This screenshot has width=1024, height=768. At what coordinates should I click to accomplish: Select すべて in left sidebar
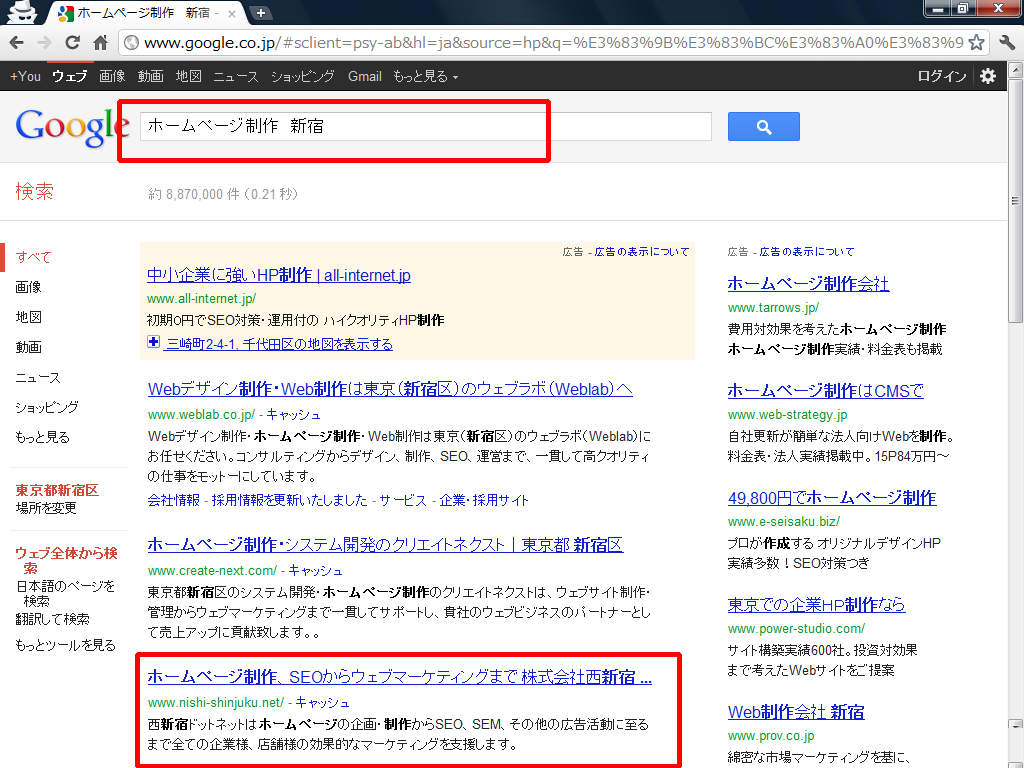point(33,257)
